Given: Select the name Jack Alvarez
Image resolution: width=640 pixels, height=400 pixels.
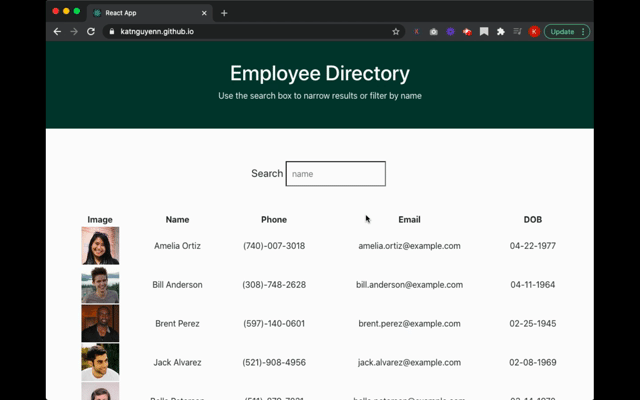Looking at the screenshot, I should (x=177, y=362).
